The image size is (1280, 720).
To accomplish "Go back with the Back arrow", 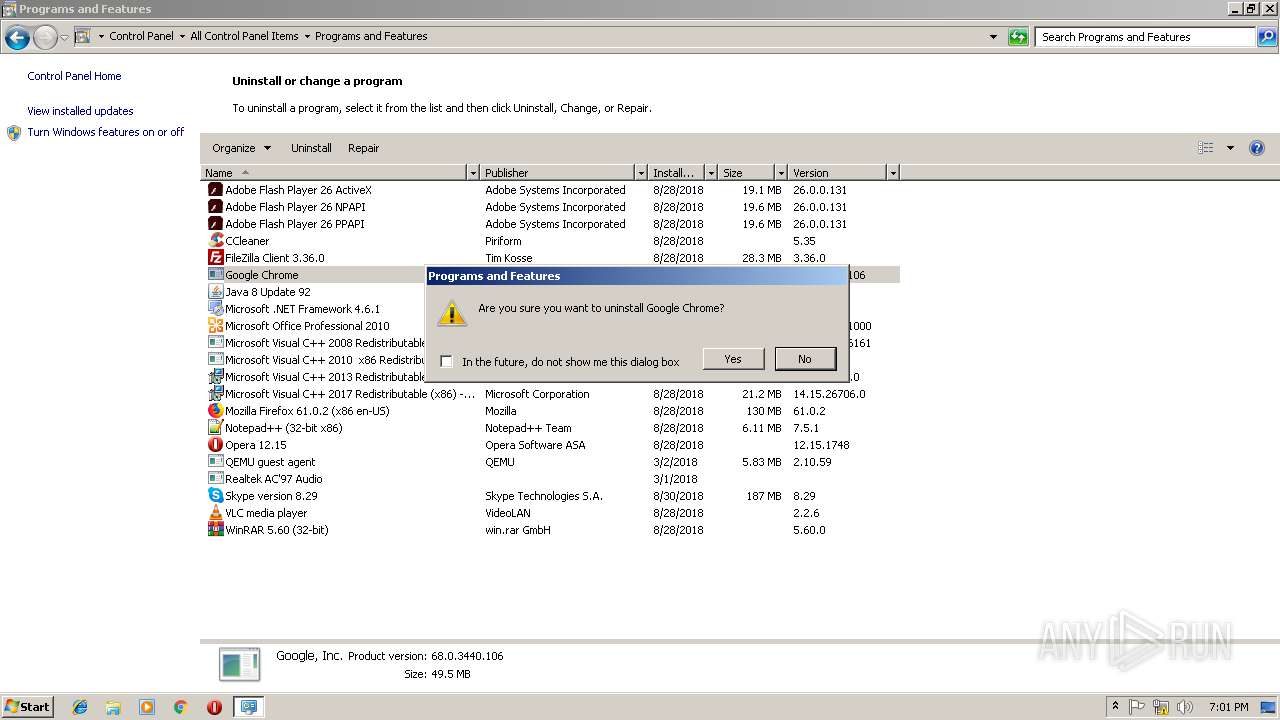I will coord(17,38).
